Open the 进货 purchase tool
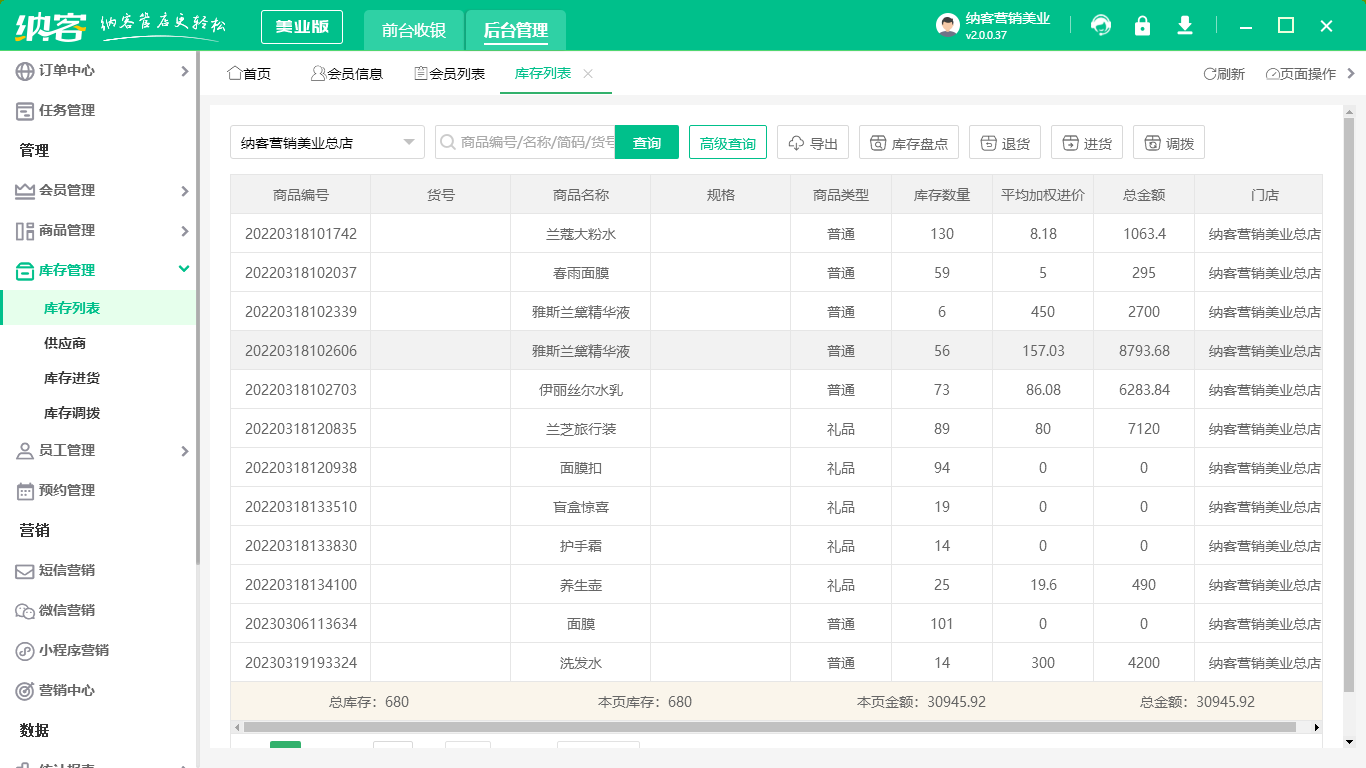This screenshot has height=768, width=1366. coord(1087,141)
